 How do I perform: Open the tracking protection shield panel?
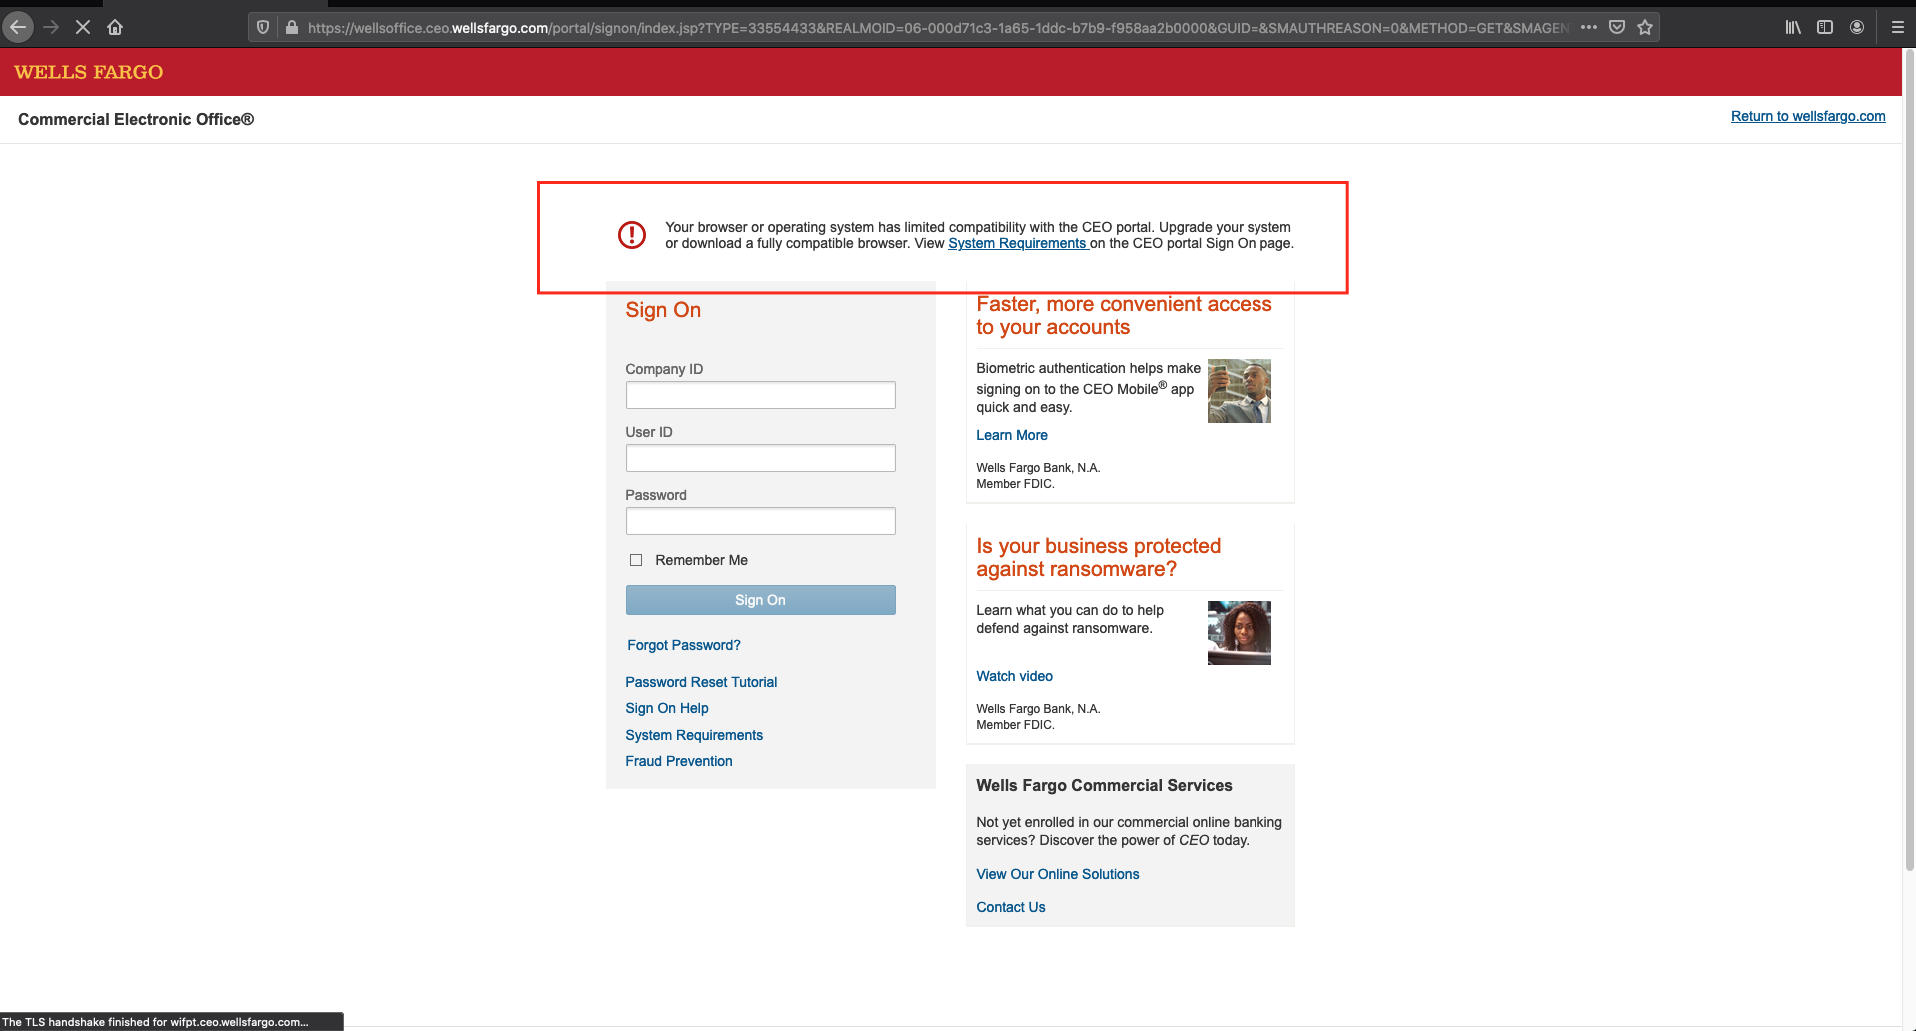coord(262,26)
